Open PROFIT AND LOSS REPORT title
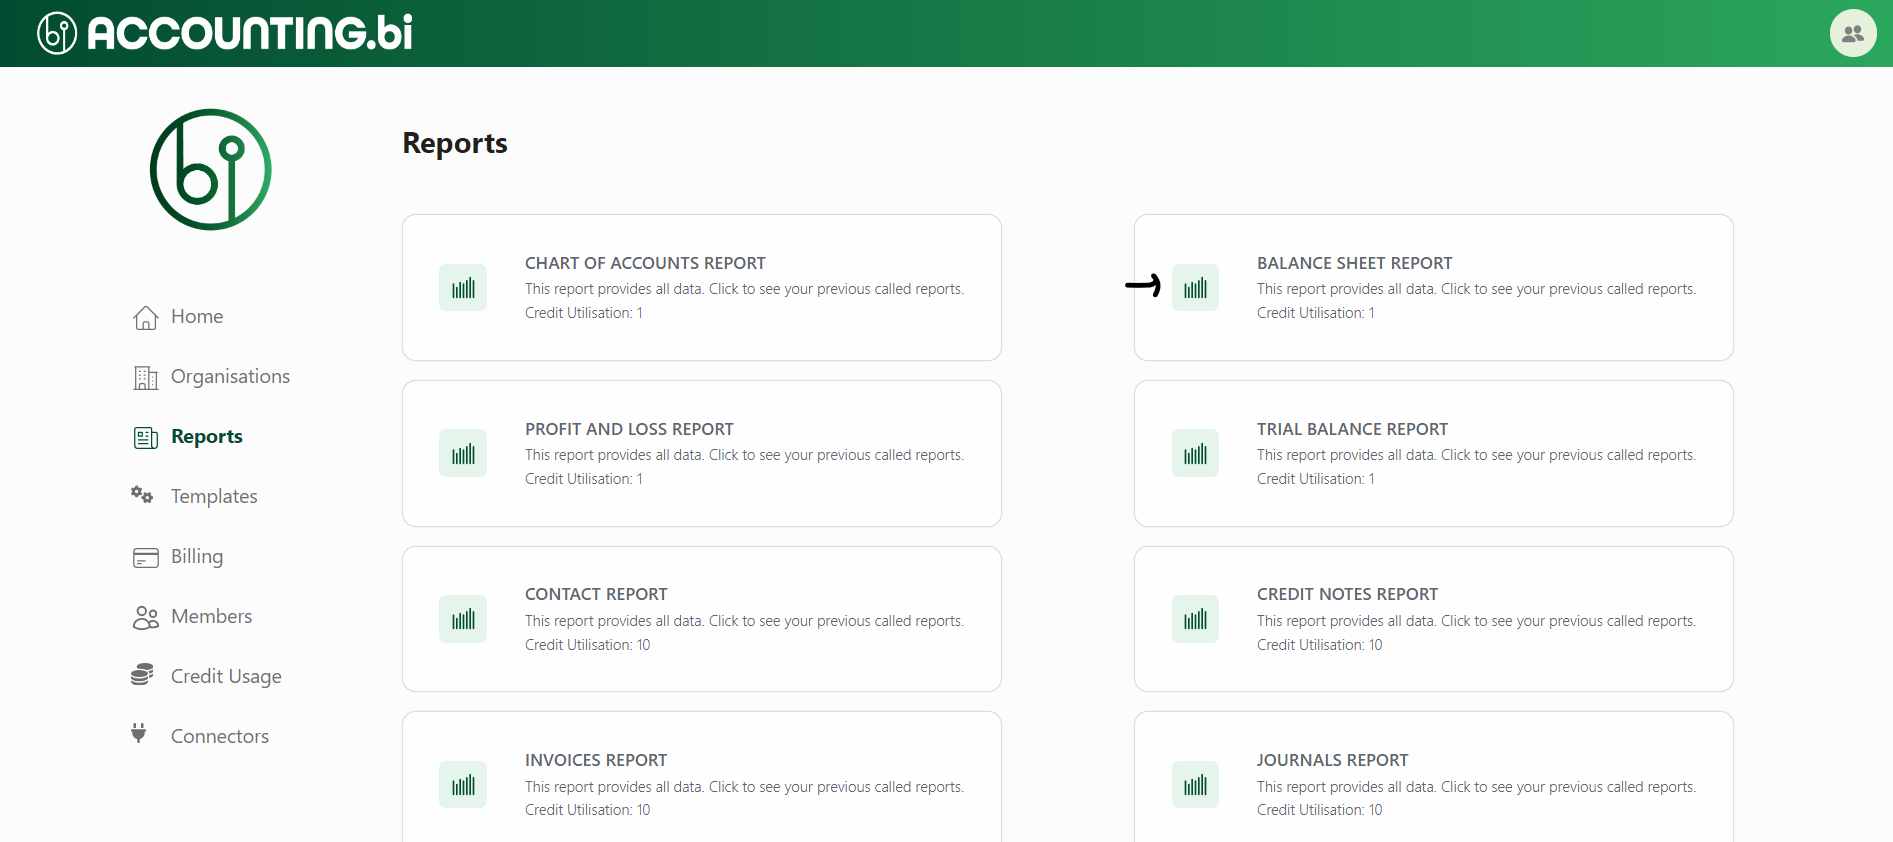The width and height of the screenshot is (1893, 842). pyautogui.click(x=629, y=429)
